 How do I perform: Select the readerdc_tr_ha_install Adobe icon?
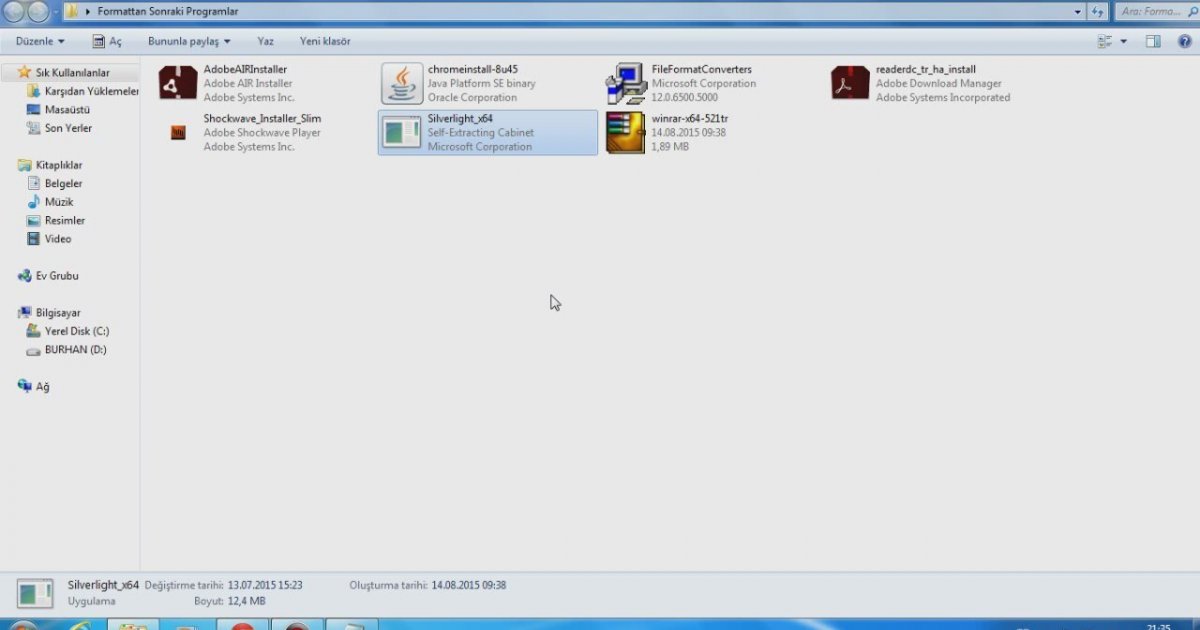tap(850, 83)
